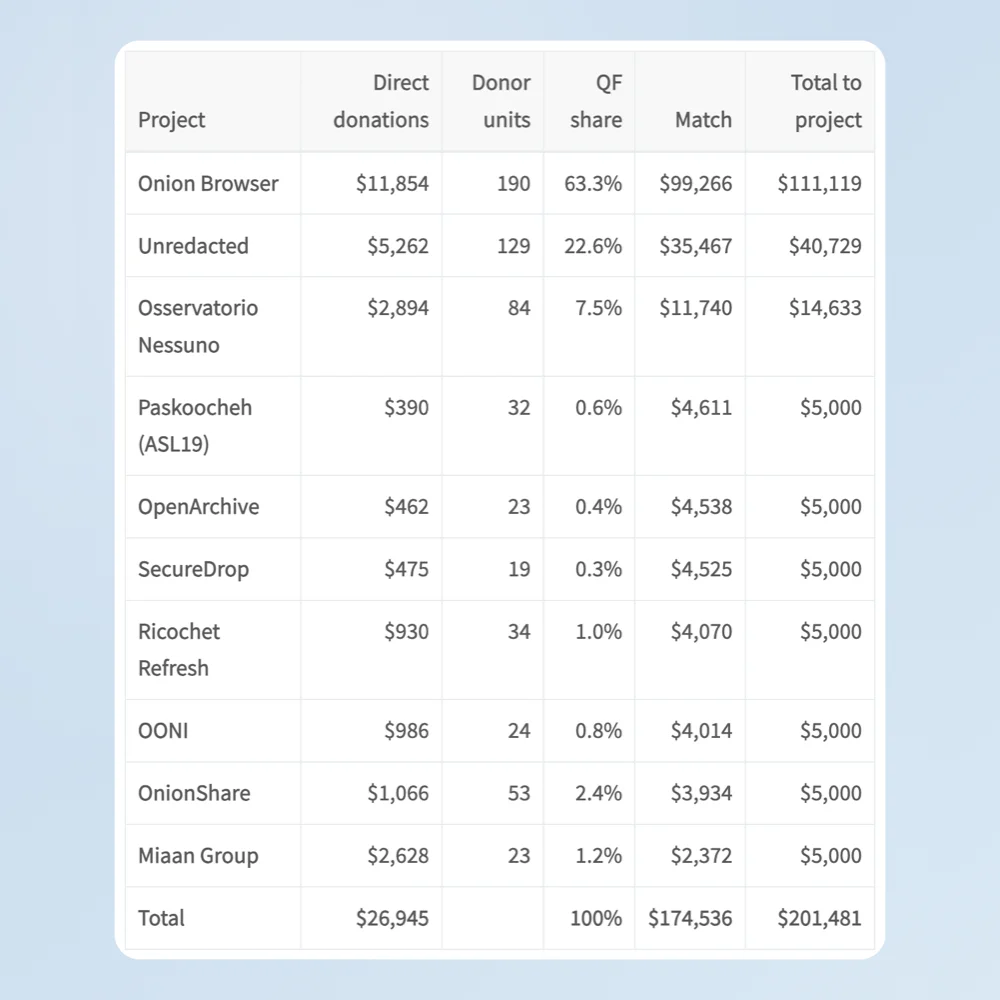Select the OpenArchive project name

point(198,507)
